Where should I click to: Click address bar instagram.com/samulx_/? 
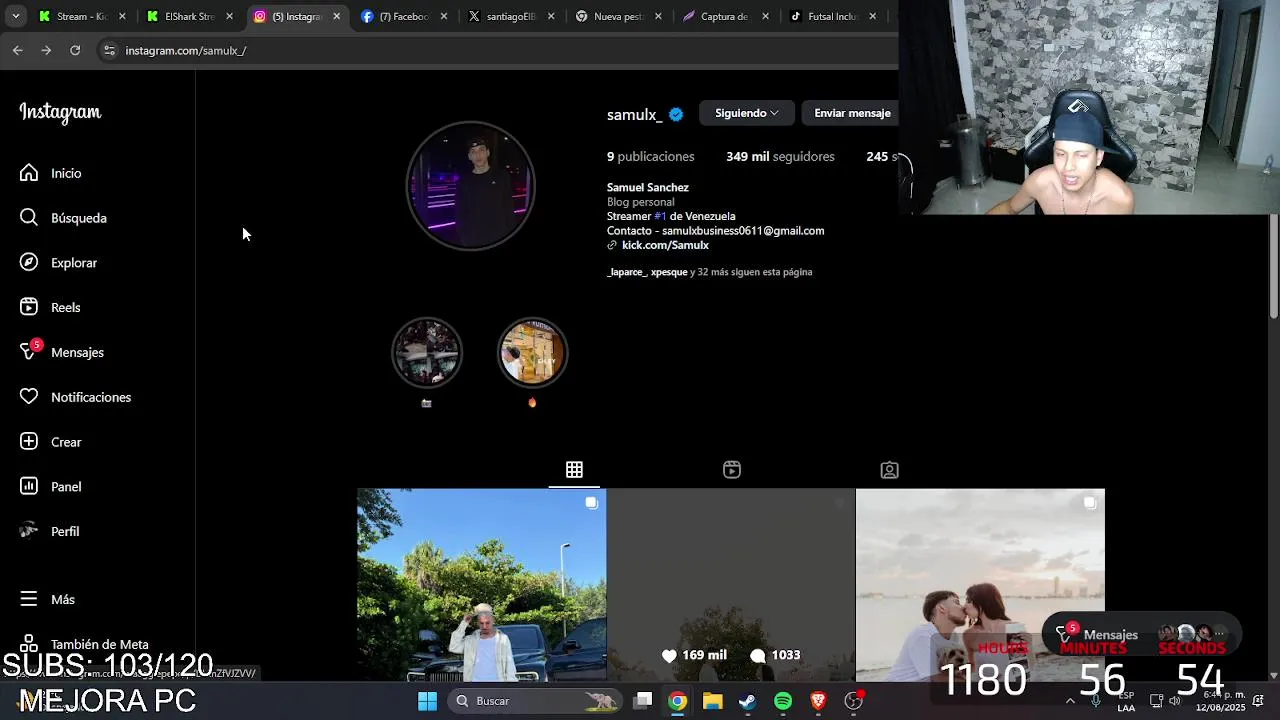click(186, 50)
